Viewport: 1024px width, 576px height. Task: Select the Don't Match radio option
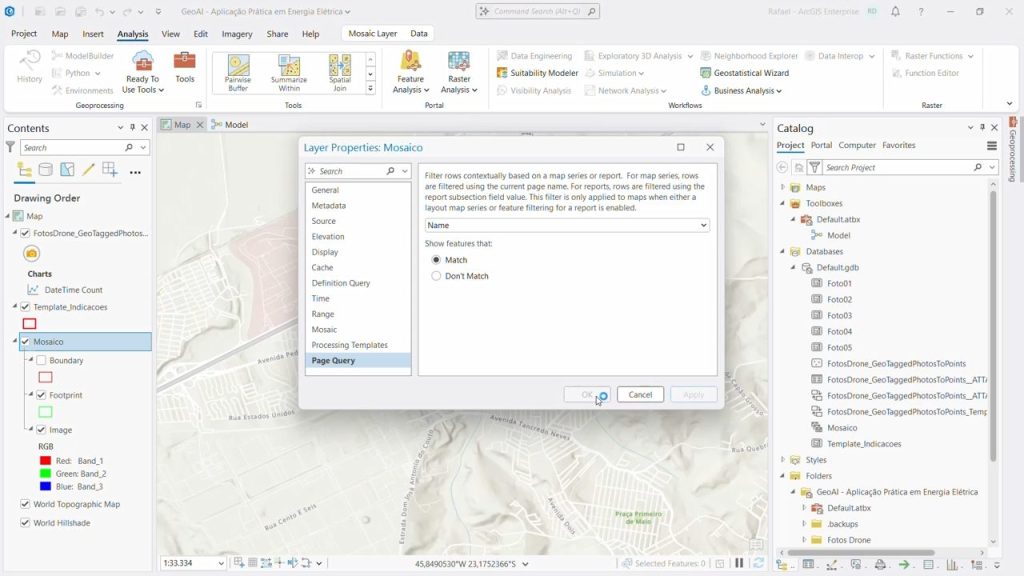(436, 276)
